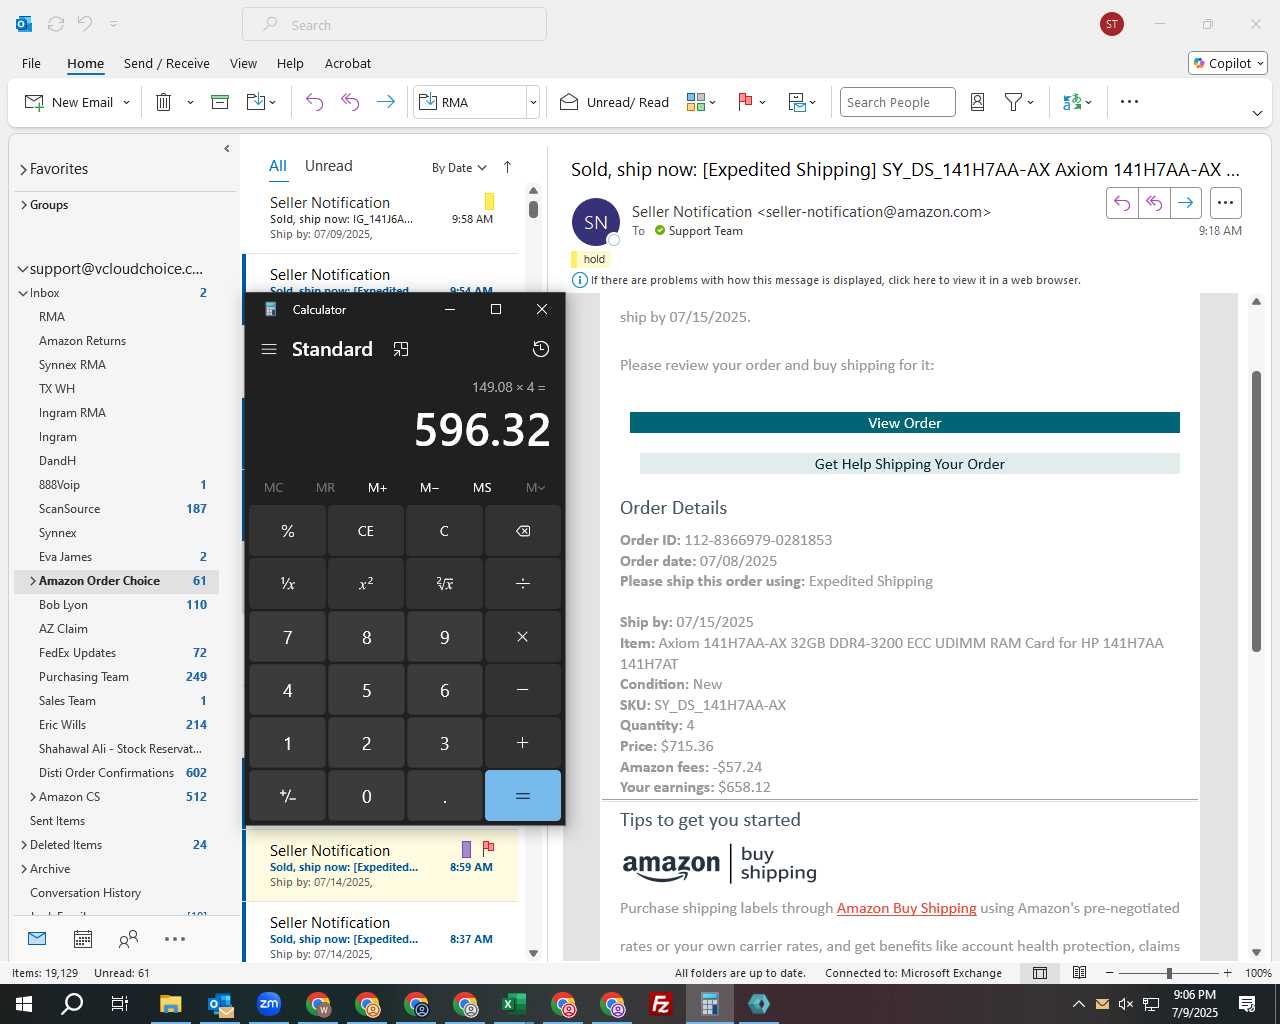Click the yellow hold category tag

coord(590,259)
